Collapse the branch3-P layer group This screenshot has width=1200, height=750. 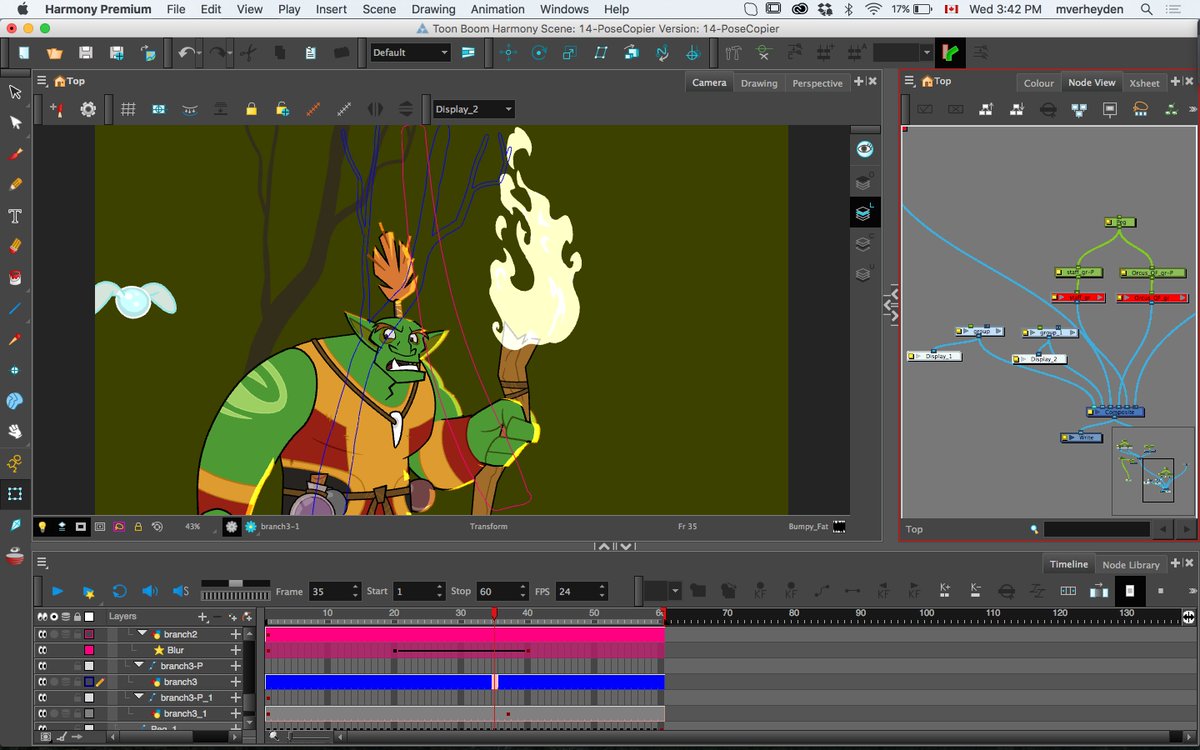click(139, 666)
